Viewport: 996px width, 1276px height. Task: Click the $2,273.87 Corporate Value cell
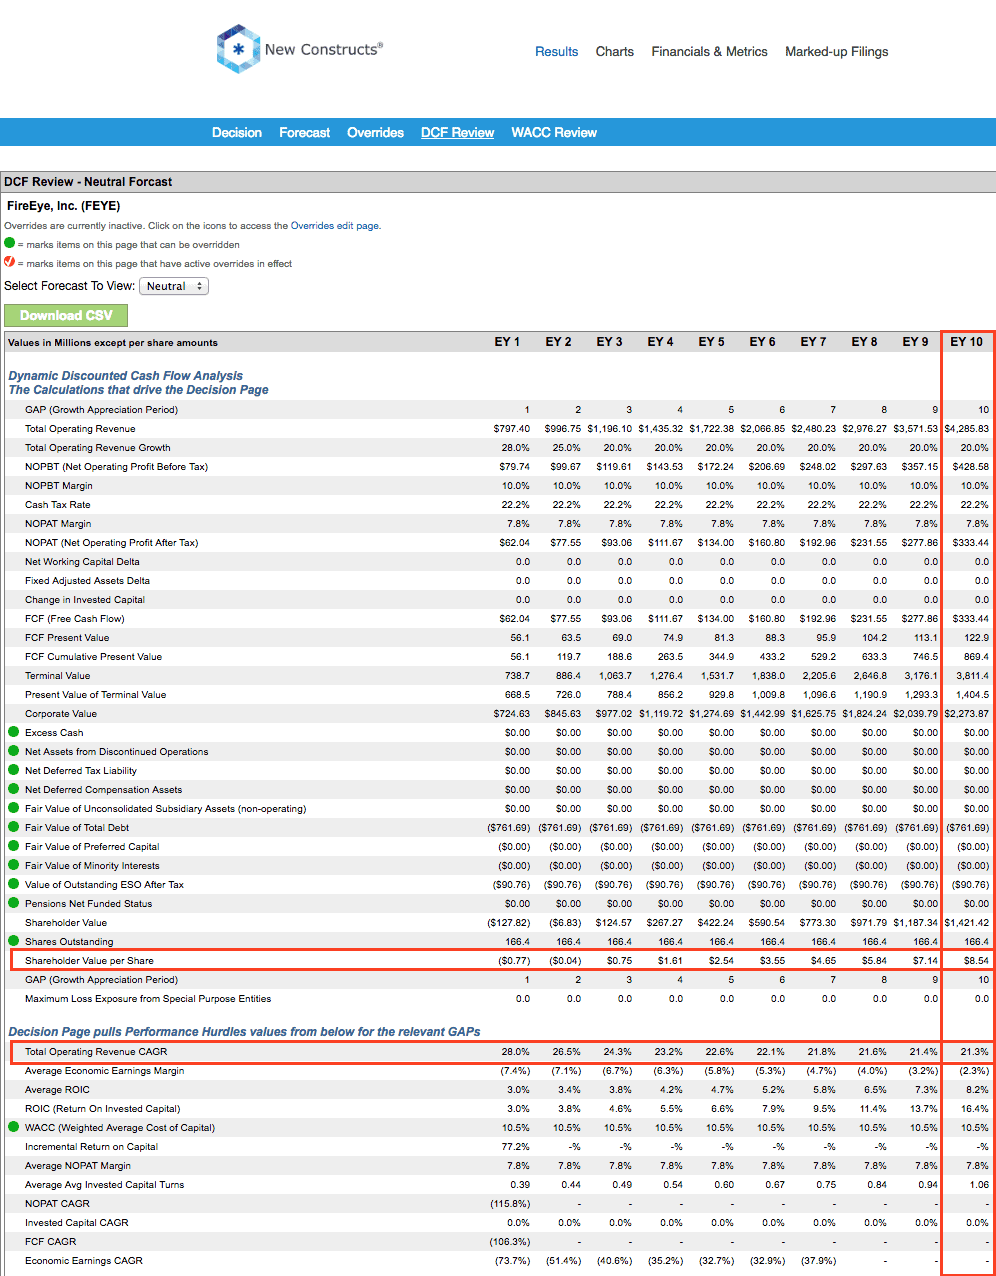pos(966,713)
